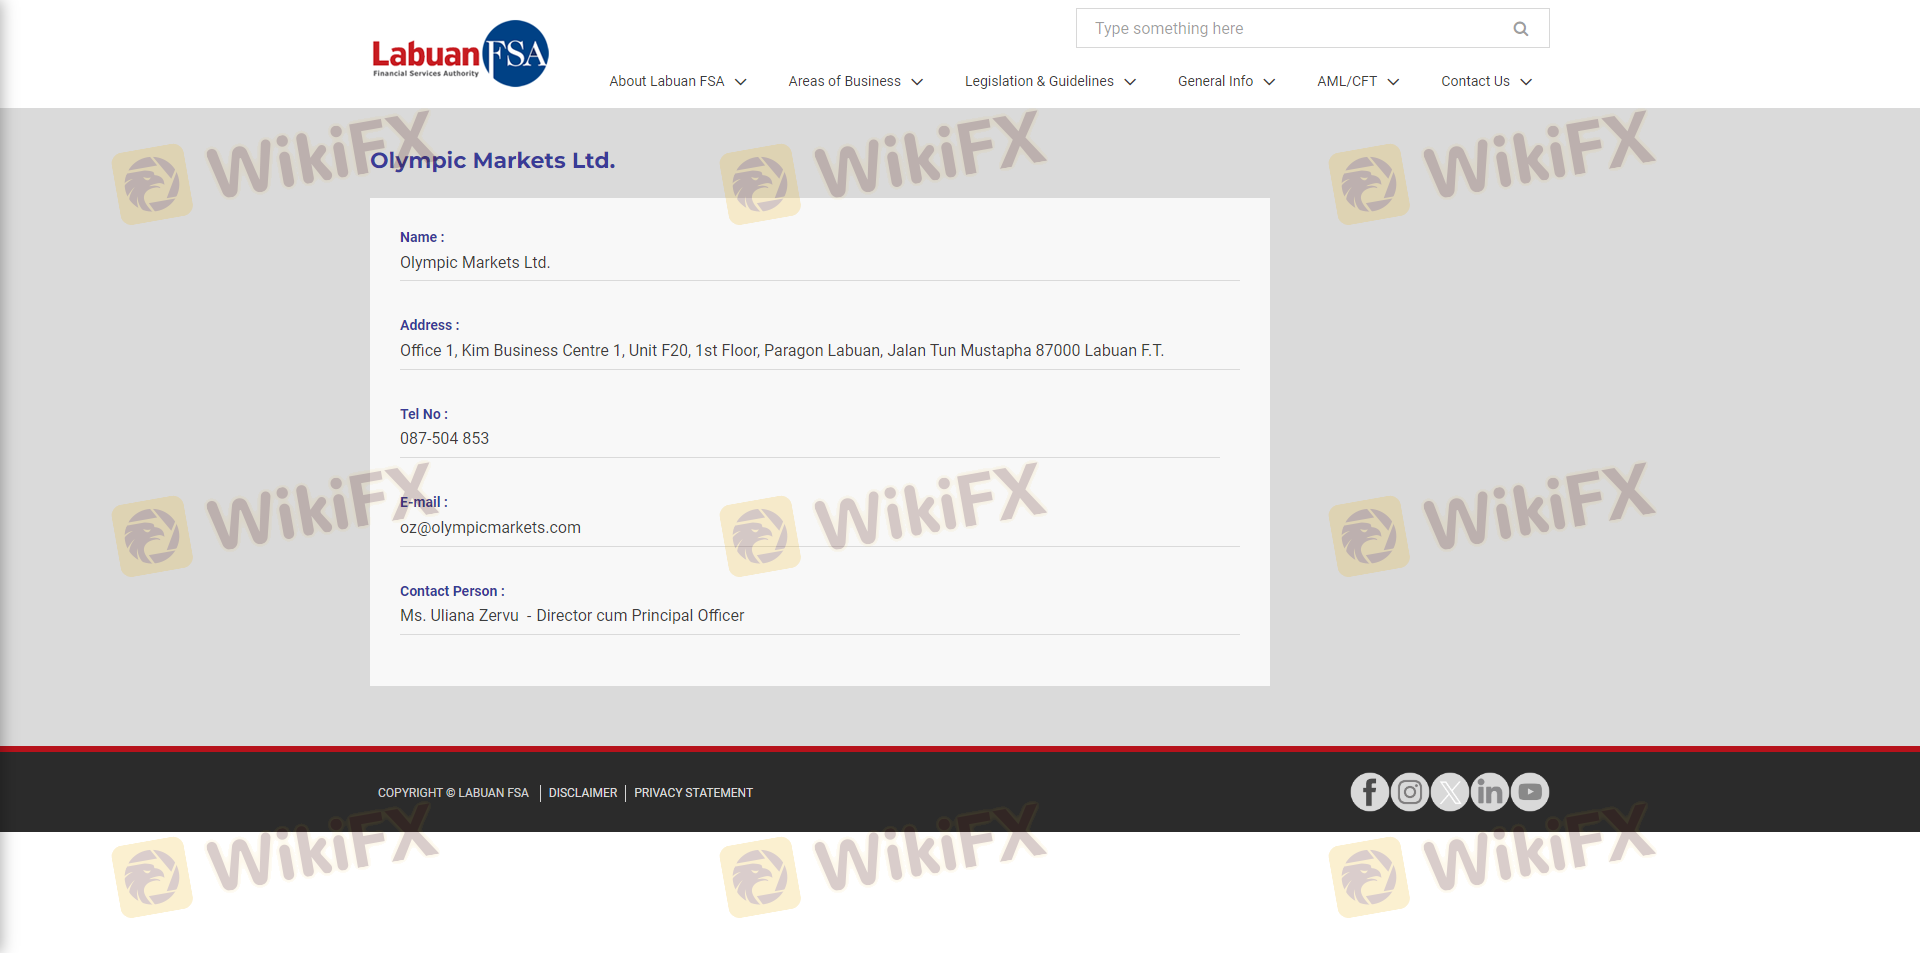Click the Olympic Markets Ltd. page heading

pyautogui.click(x=492, y=160)
